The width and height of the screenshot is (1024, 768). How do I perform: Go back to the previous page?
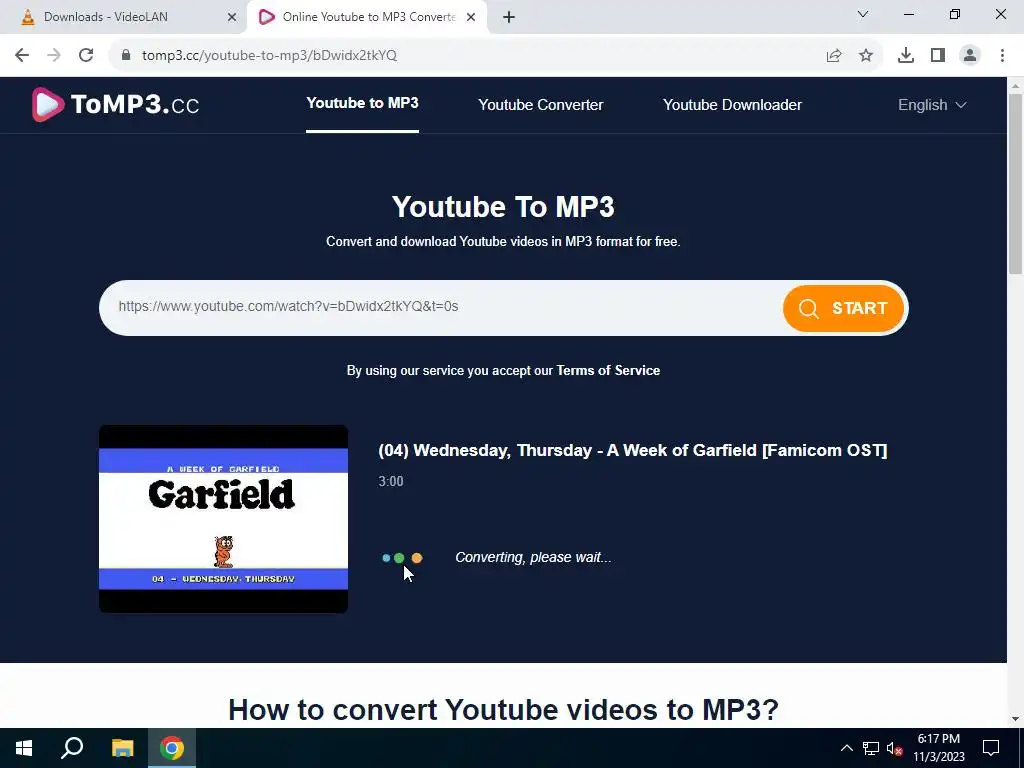coord(22,56)
